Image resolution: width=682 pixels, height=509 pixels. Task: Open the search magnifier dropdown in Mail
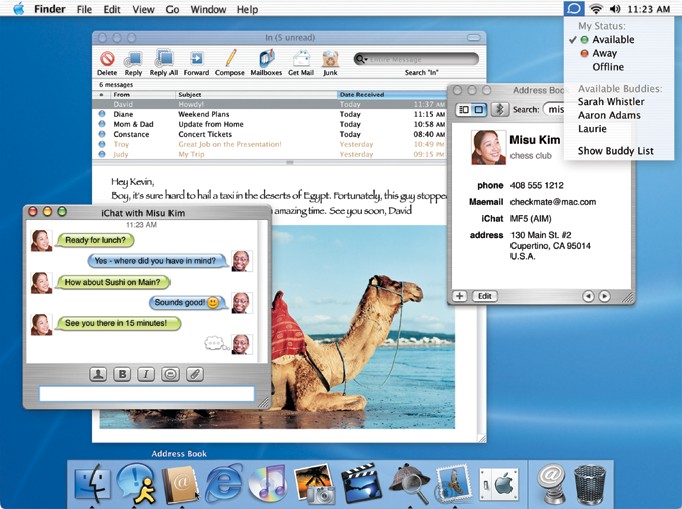pos(361,59)
